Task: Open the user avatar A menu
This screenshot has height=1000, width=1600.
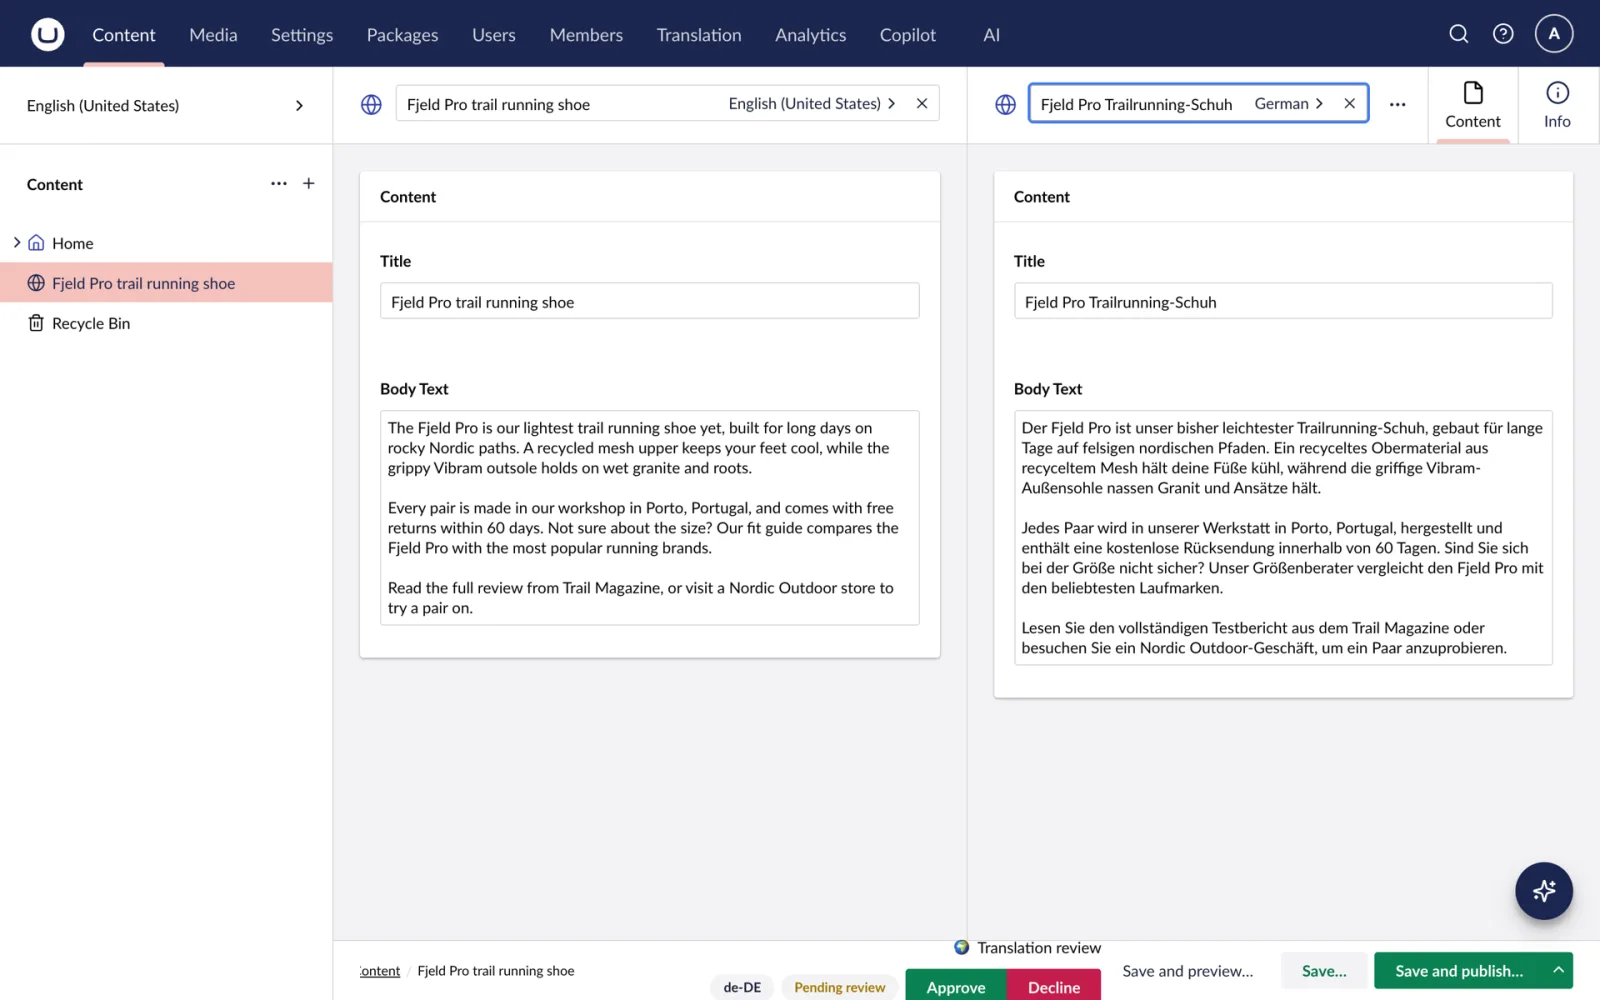Action: [x=1554, y=33]
